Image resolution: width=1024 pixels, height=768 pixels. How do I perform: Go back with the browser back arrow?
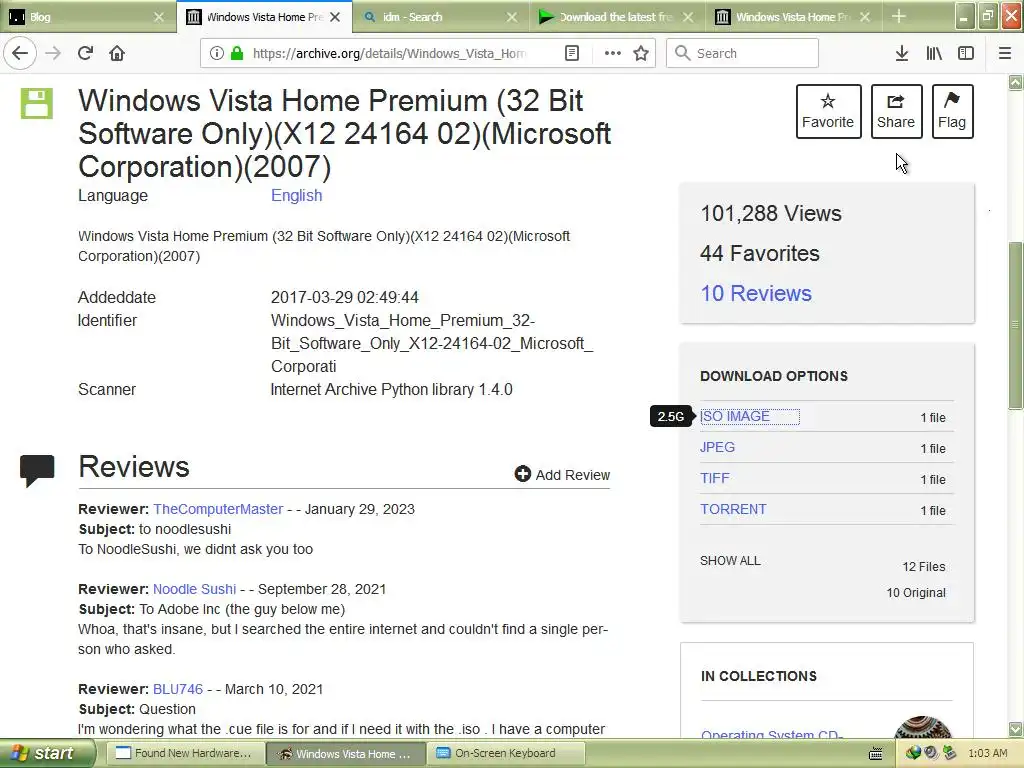pos(20,53)
